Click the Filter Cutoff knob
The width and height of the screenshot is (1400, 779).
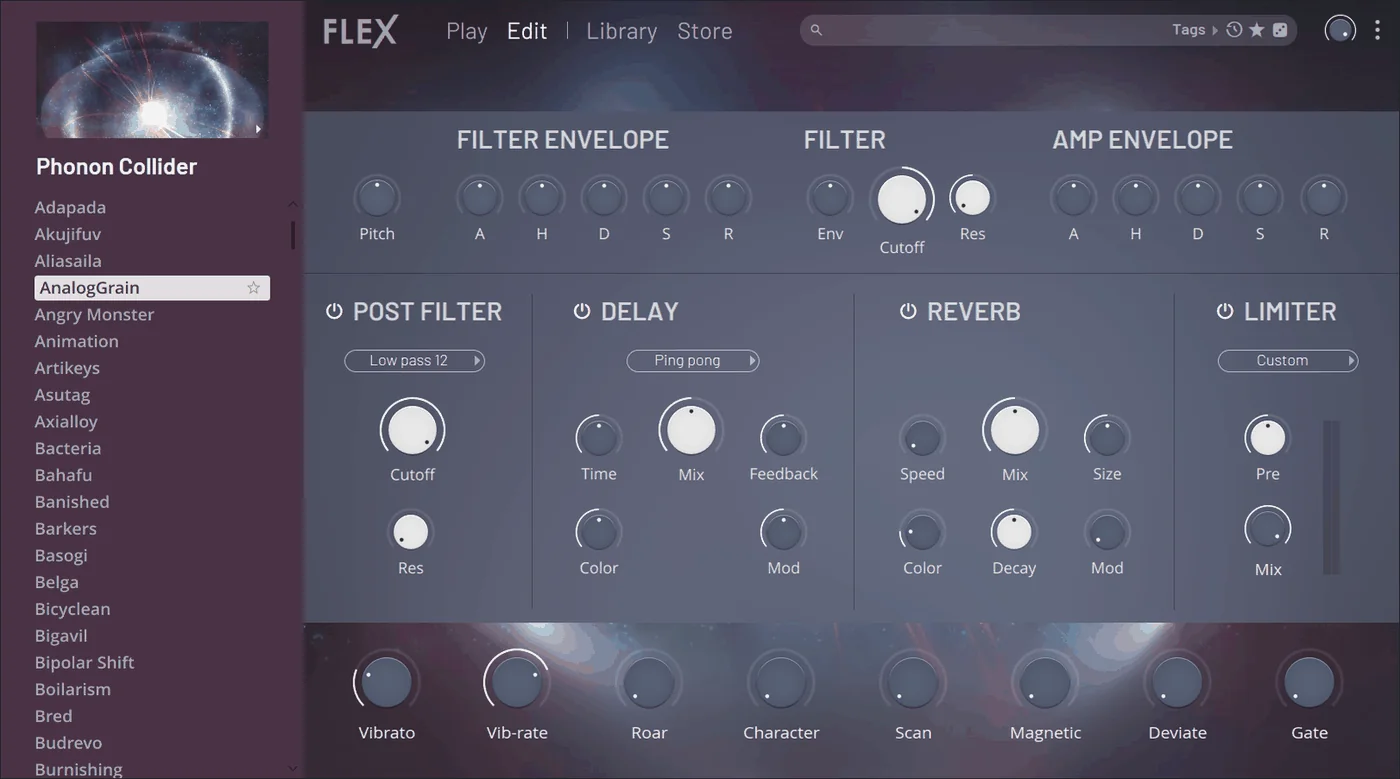902,198
